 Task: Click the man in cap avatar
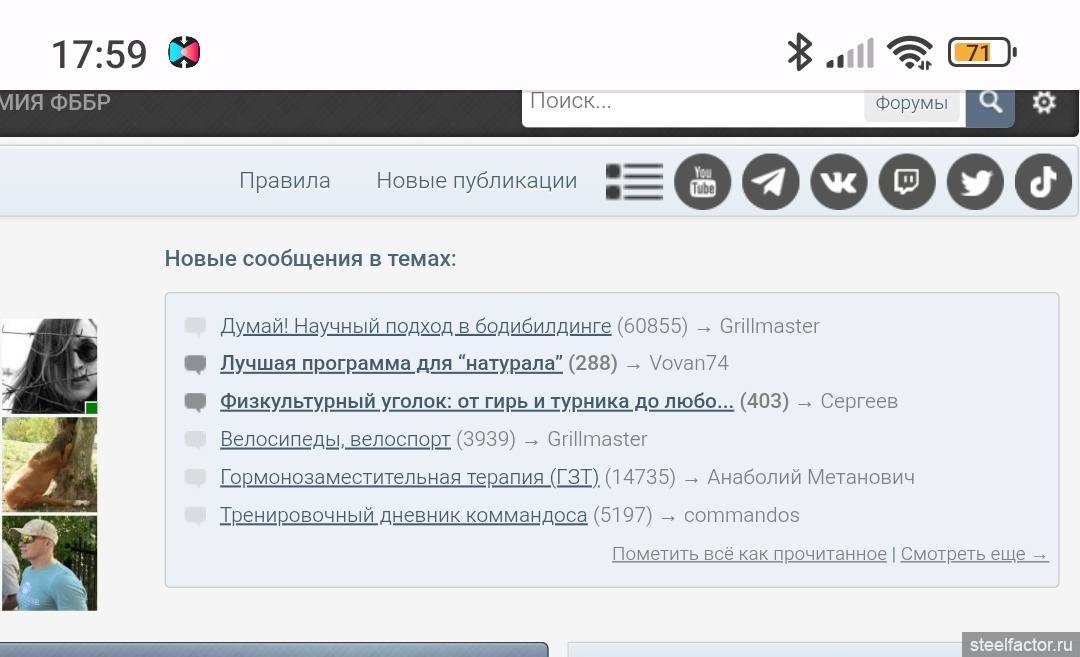tap(48, 563)
